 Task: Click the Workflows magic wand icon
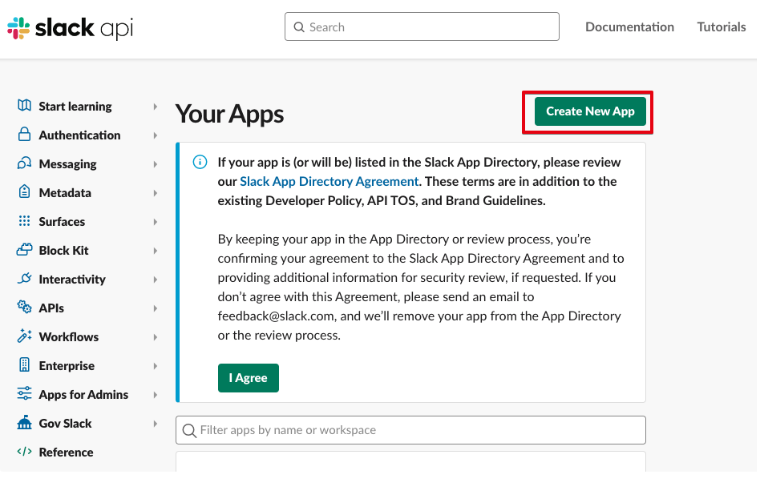(24, 336)
